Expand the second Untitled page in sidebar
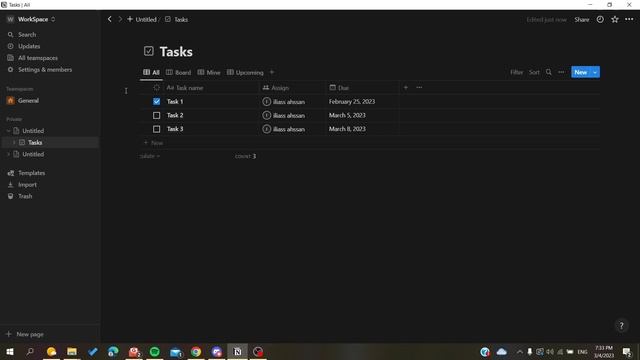The height and width of the screenshot is (360, 640). (9, 154)
